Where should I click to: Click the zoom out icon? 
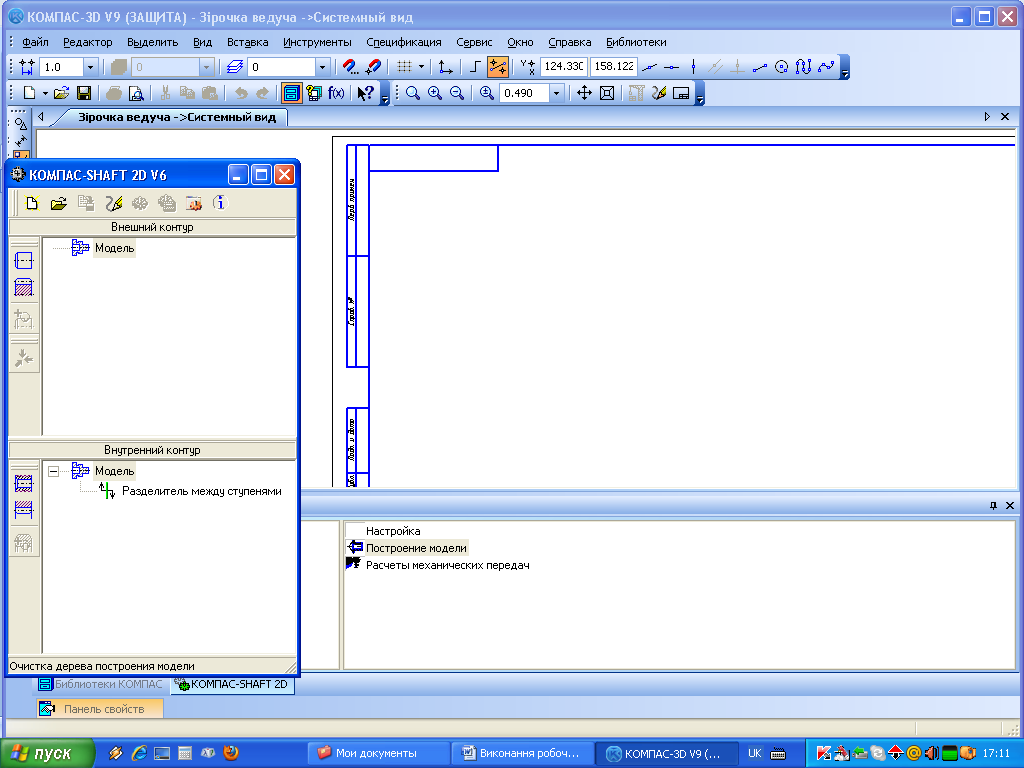456,93
